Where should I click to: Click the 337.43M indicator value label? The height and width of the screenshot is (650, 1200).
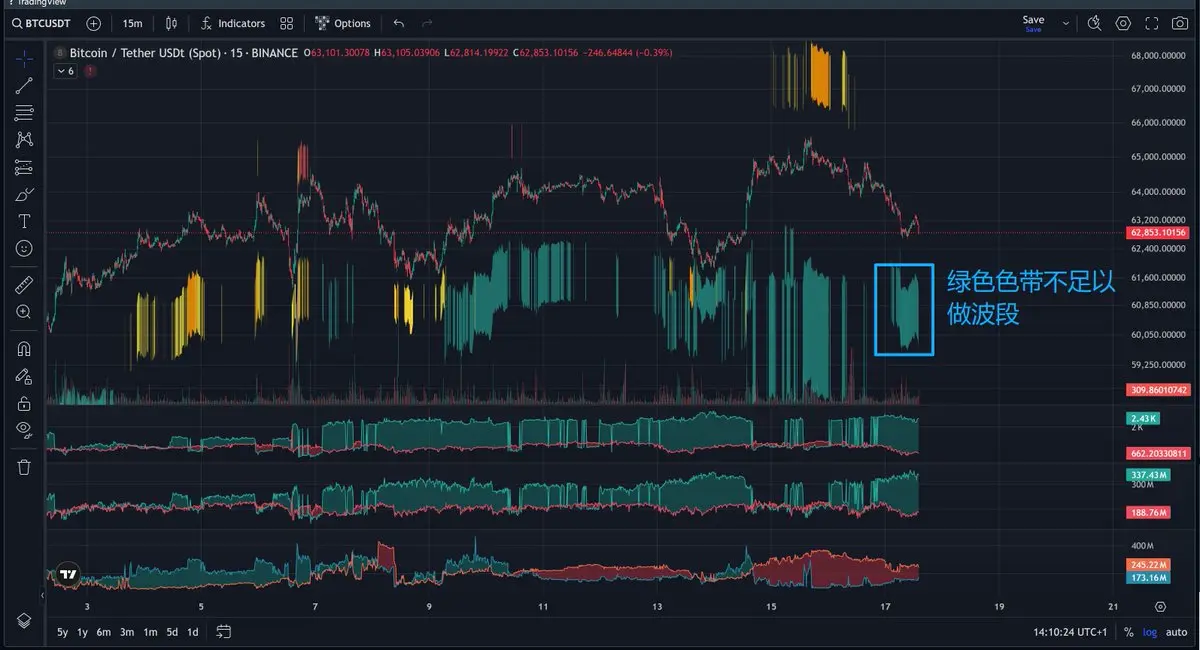click(1147, 474)
